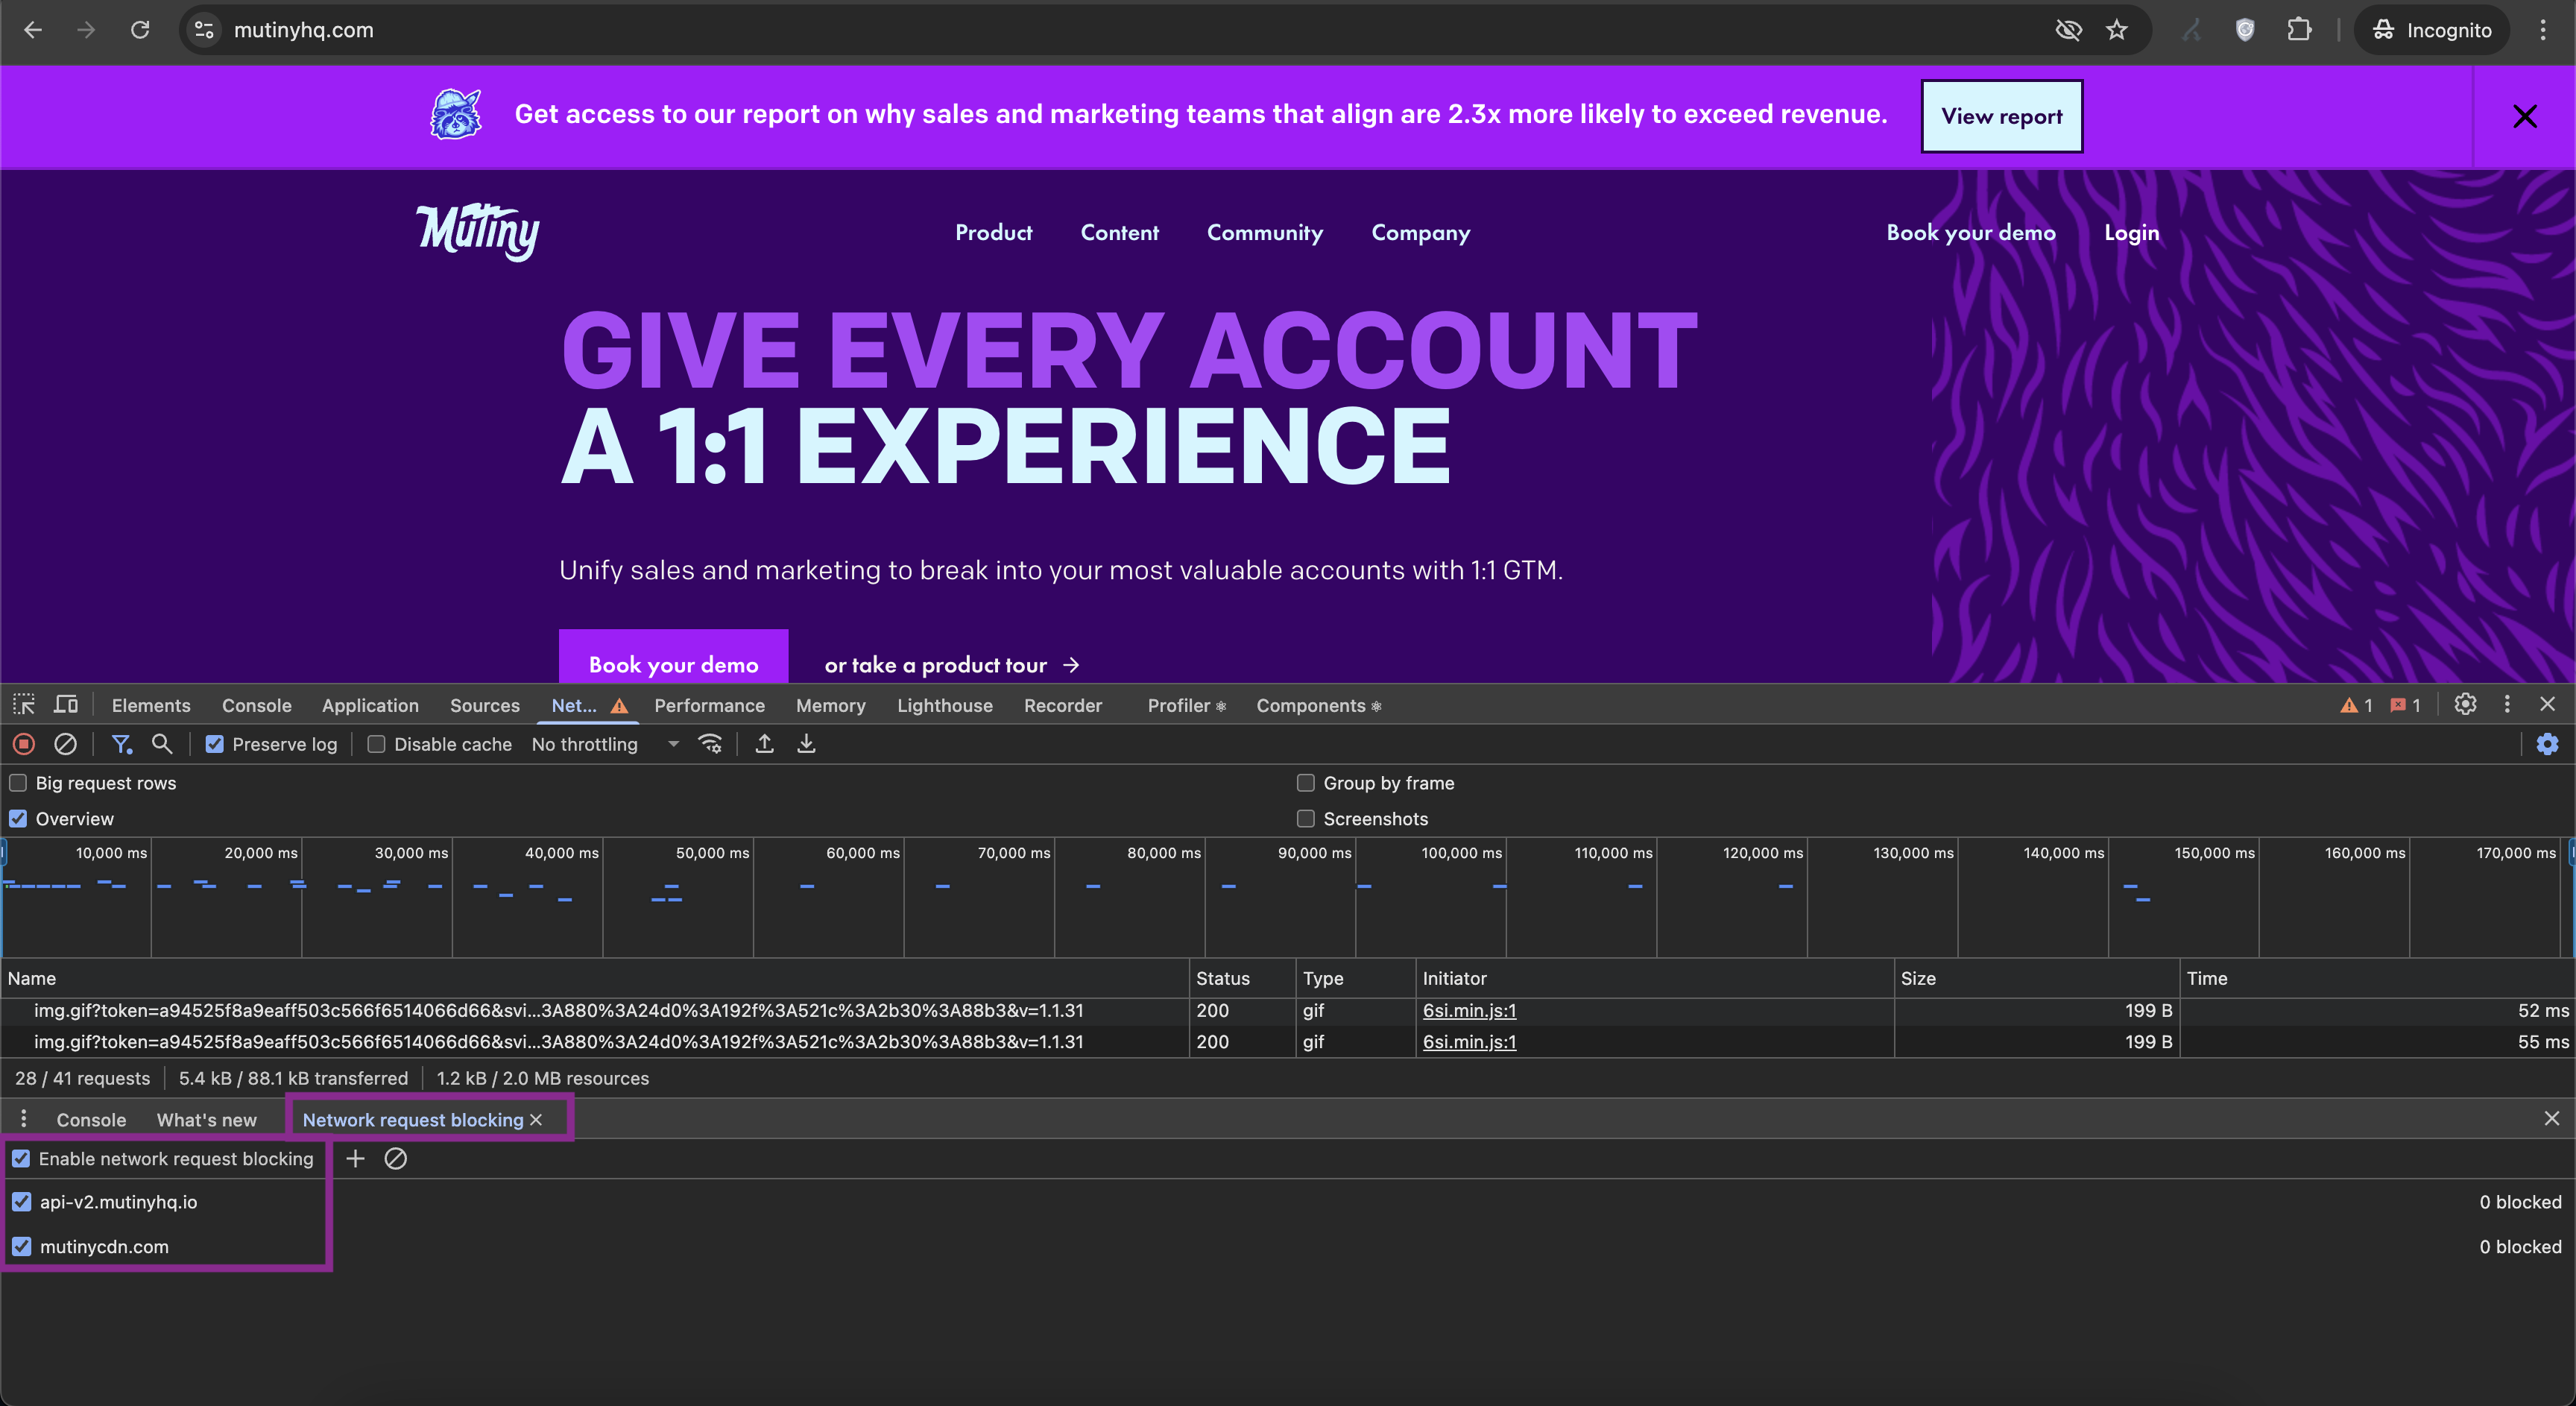2576x1406 pixels.
Task: Click the View report button
Action: [2001, 116]
